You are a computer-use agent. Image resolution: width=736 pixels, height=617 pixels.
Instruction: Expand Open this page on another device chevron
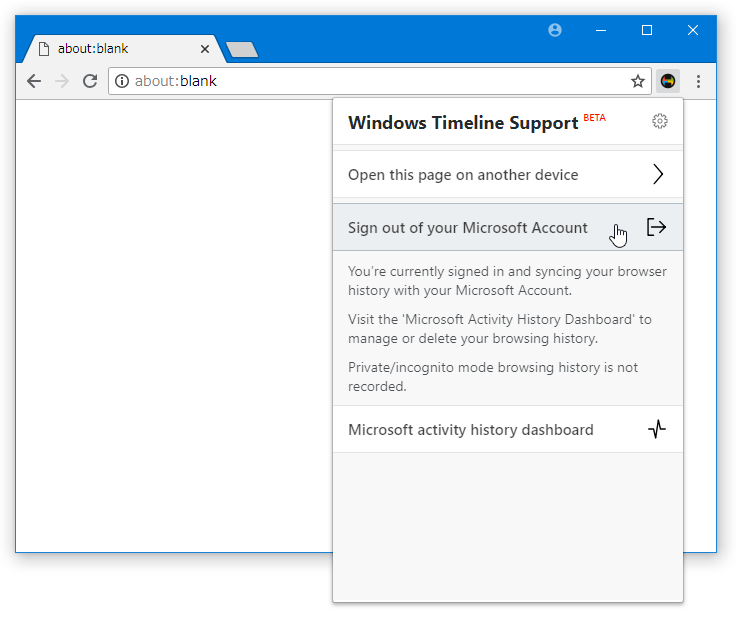658,175
